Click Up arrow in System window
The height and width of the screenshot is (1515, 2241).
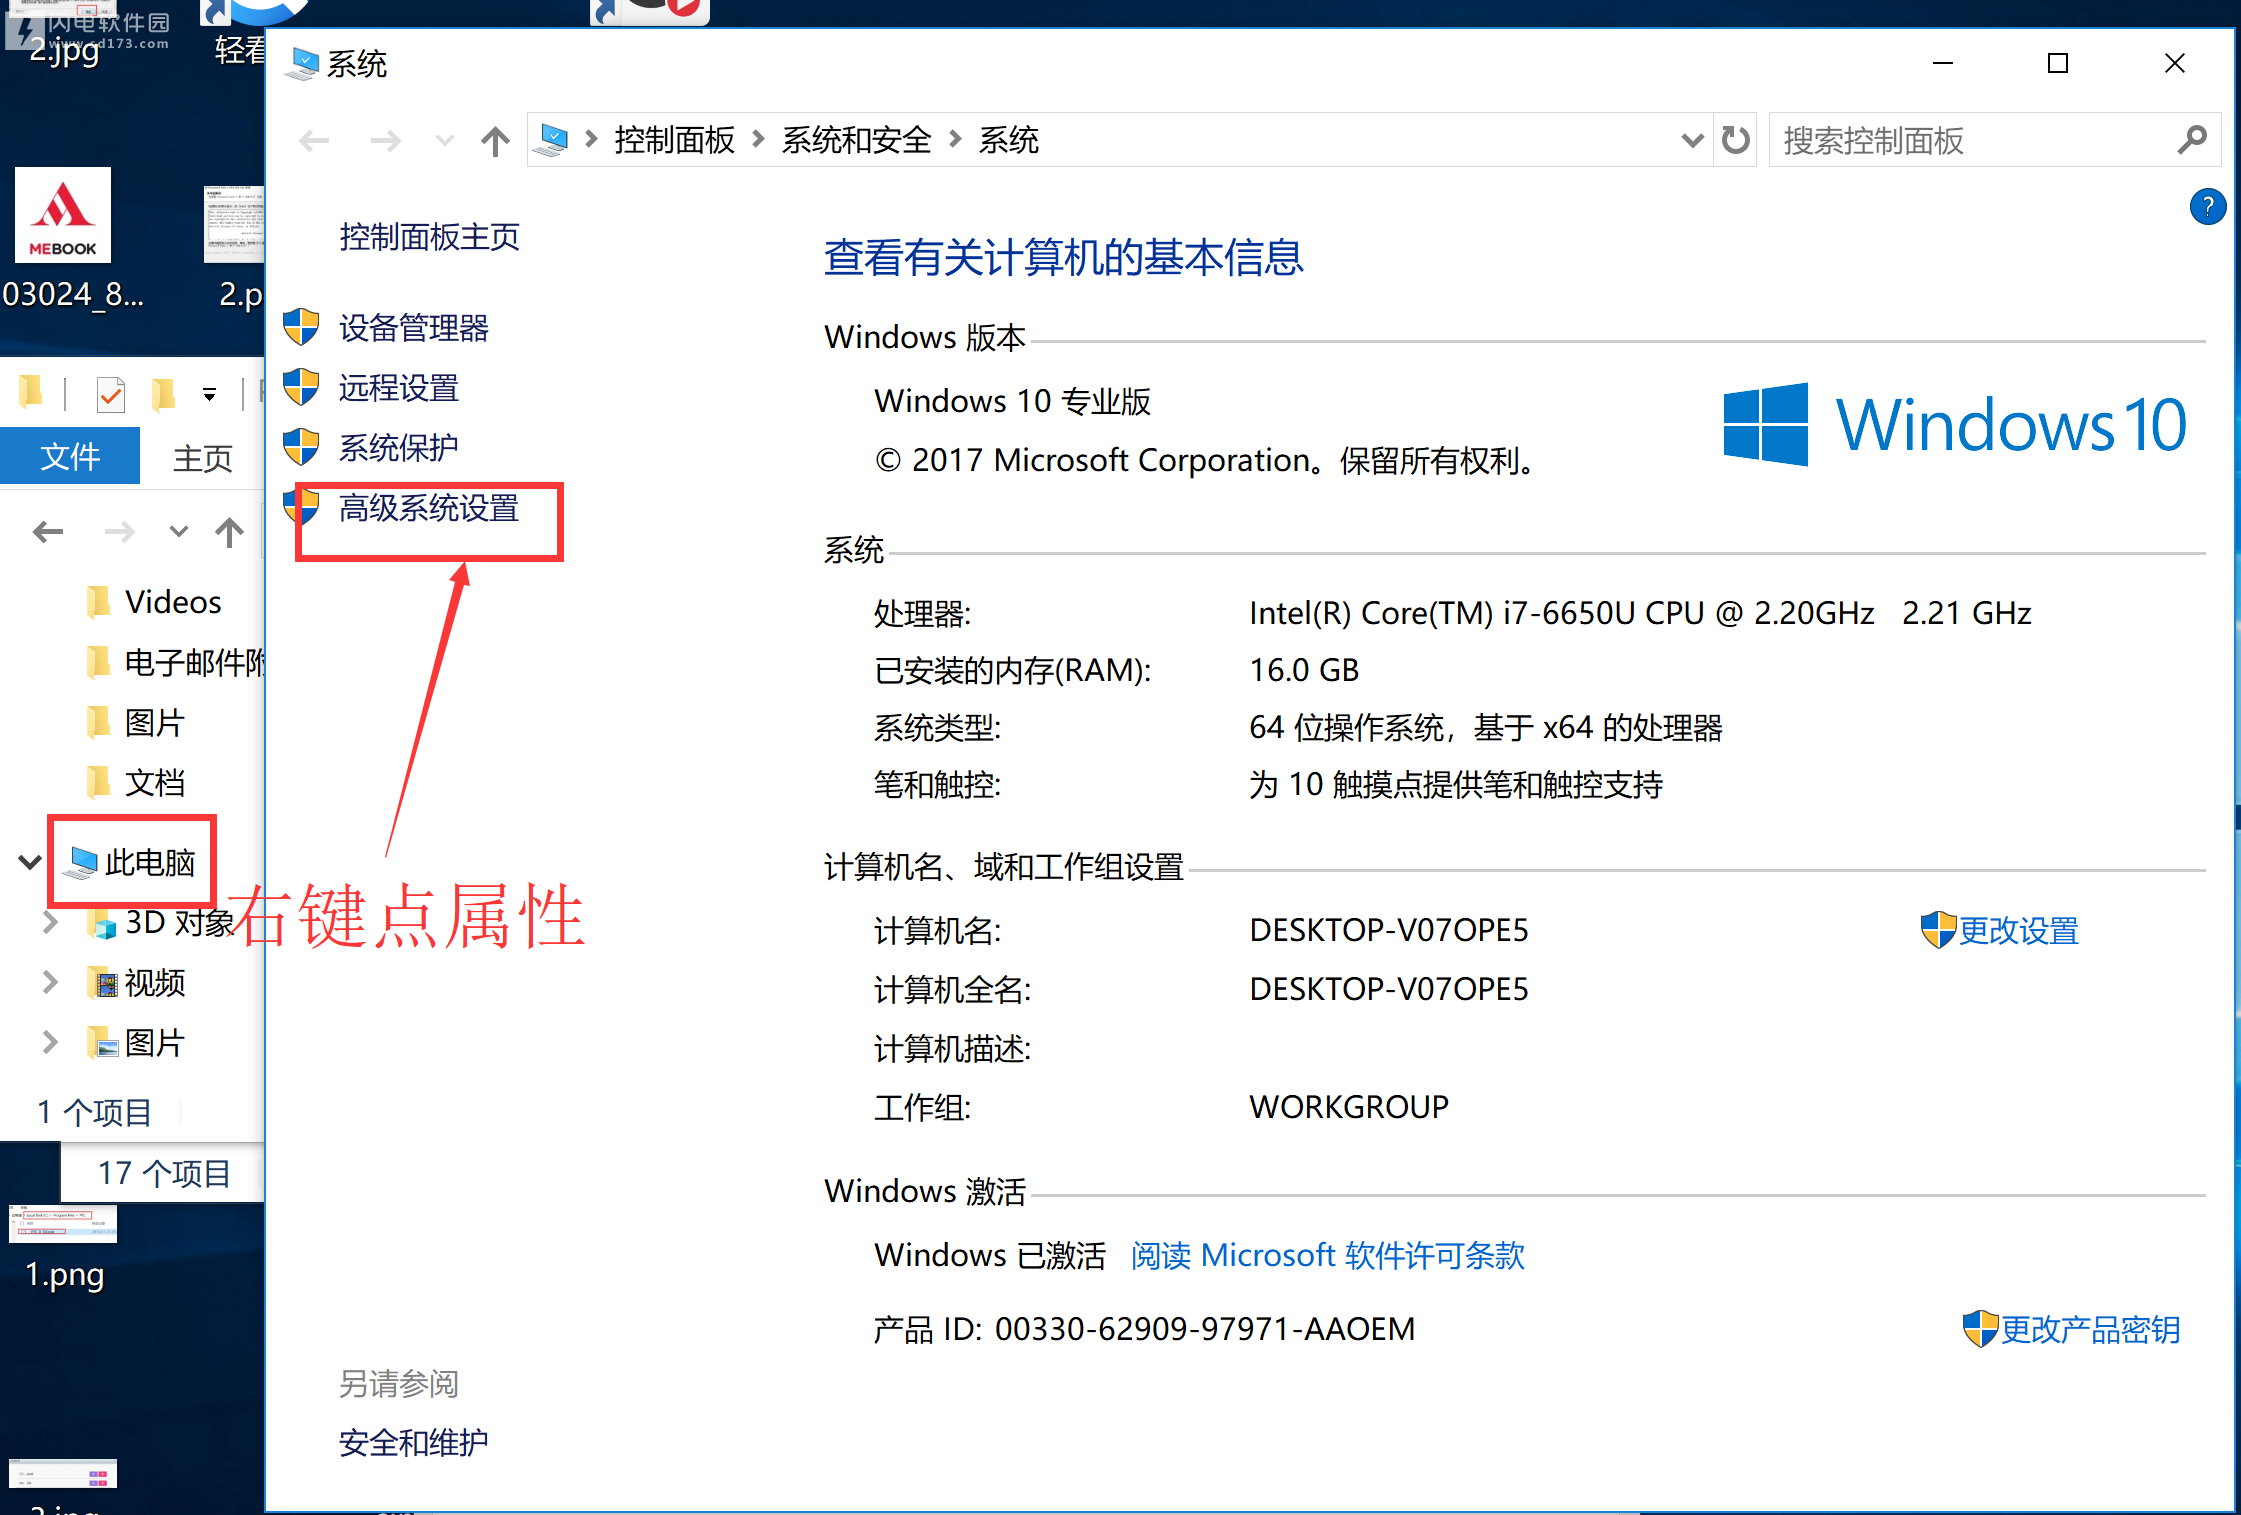coord(495,141)
